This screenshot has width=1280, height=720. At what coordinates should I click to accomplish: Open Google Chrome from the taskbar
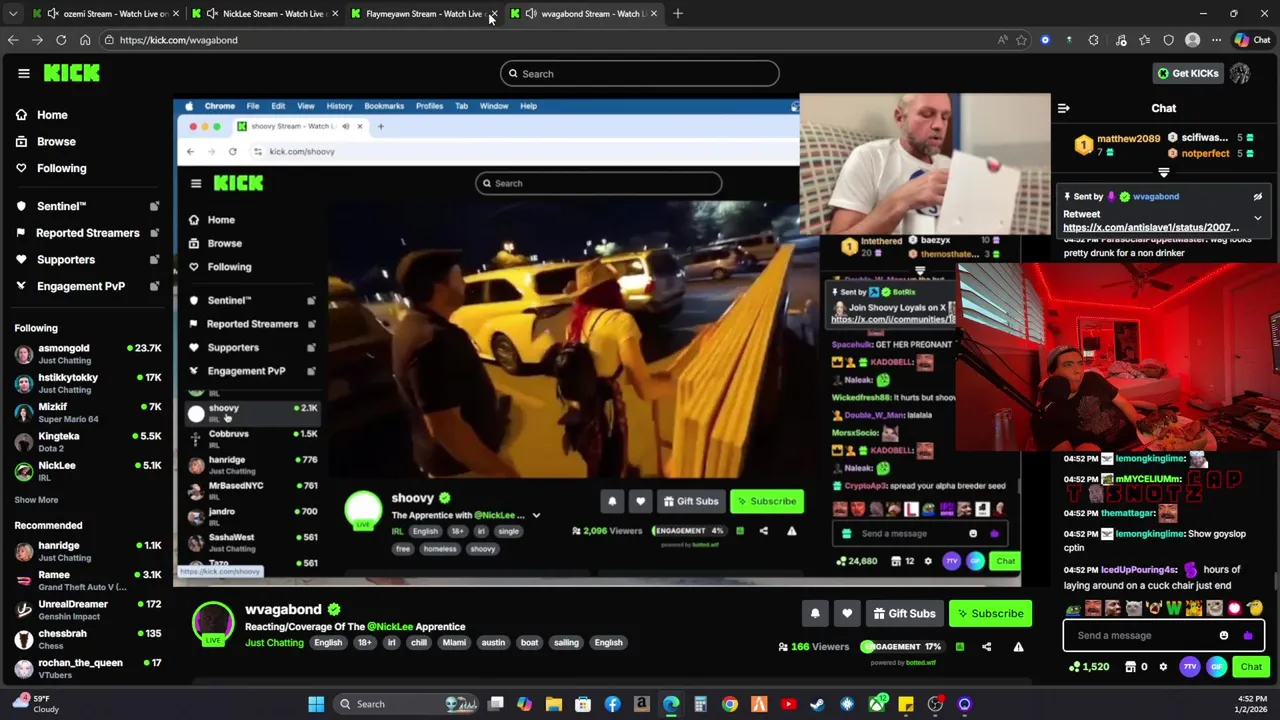[730, 704]
